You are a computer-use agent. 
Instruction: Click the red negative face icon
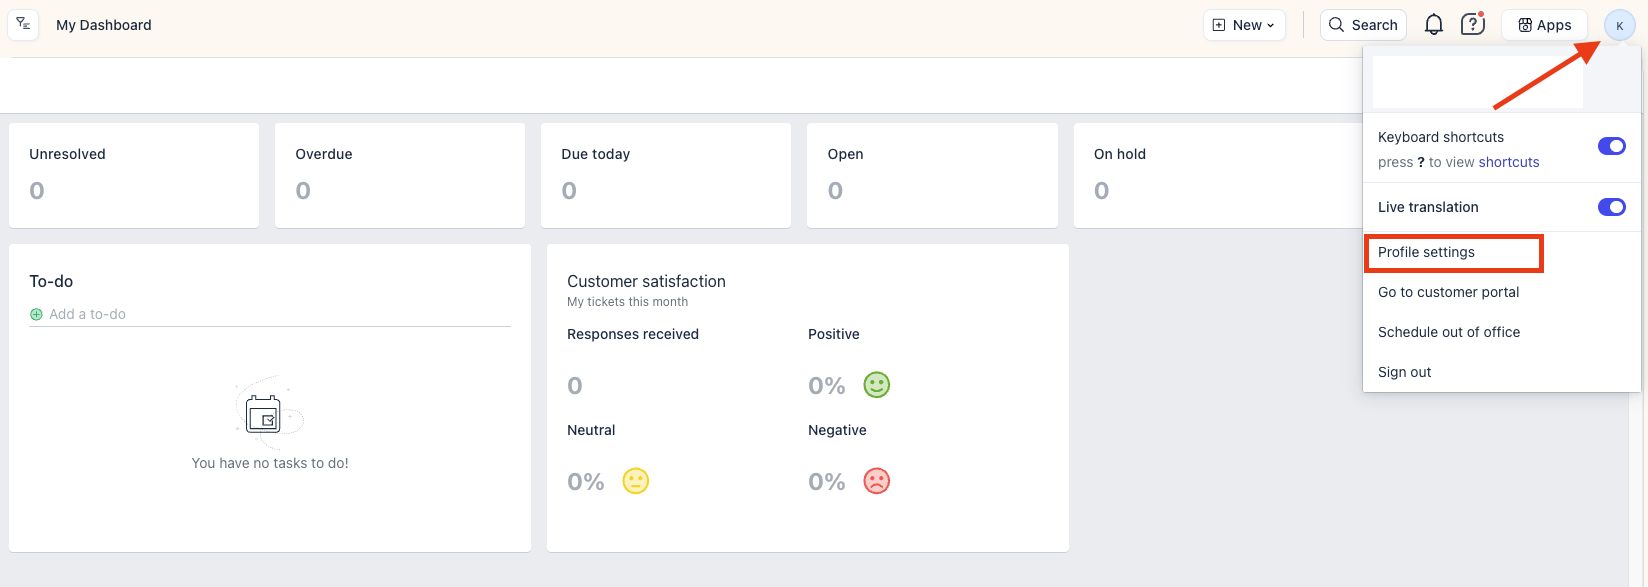point(877,481)
